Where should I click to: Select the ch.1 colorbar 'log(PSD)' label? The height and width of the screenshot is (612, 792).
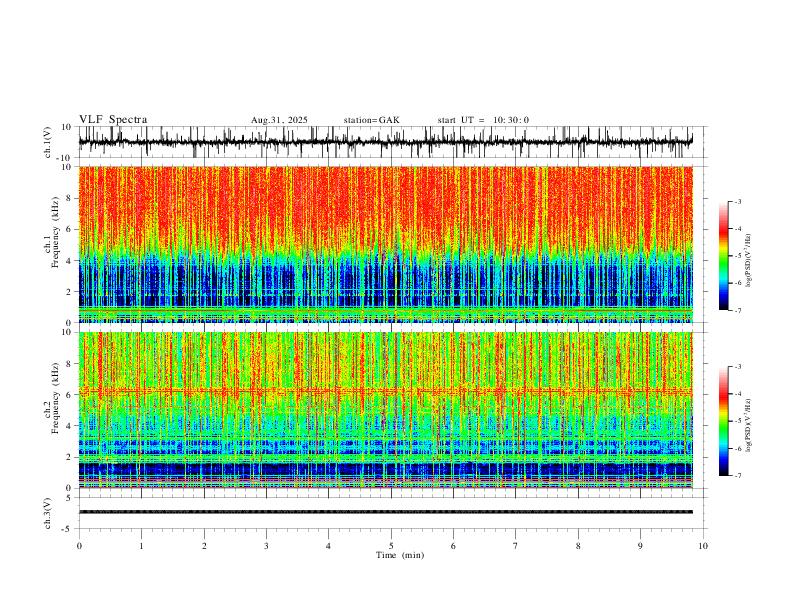coord(748,260)
